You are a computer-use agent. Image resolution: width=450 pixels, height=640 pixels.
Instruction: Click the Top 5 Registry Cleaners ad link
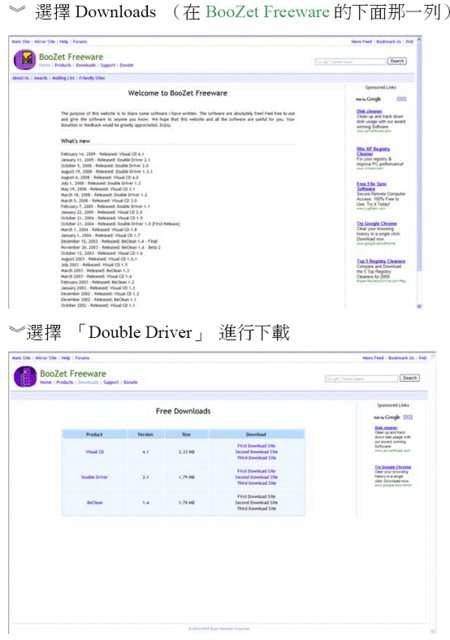click(381, 261)
